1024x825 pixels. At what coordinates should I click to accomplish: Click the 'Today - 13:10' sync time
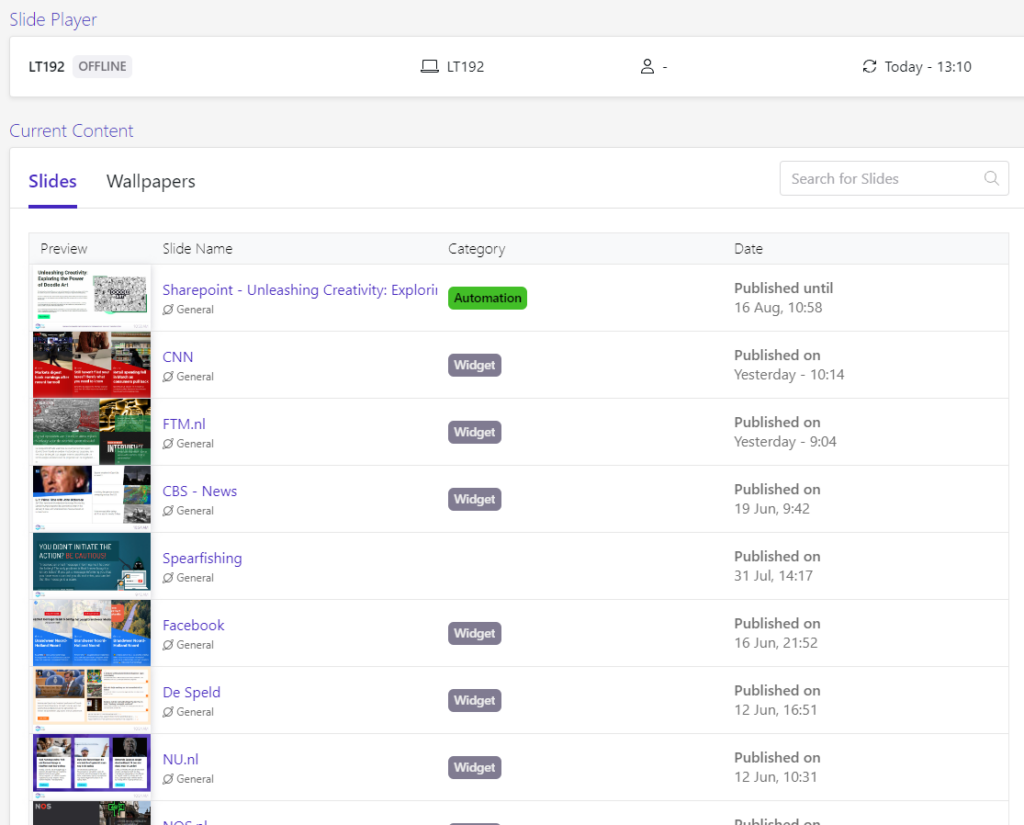[x=928, y=67]
